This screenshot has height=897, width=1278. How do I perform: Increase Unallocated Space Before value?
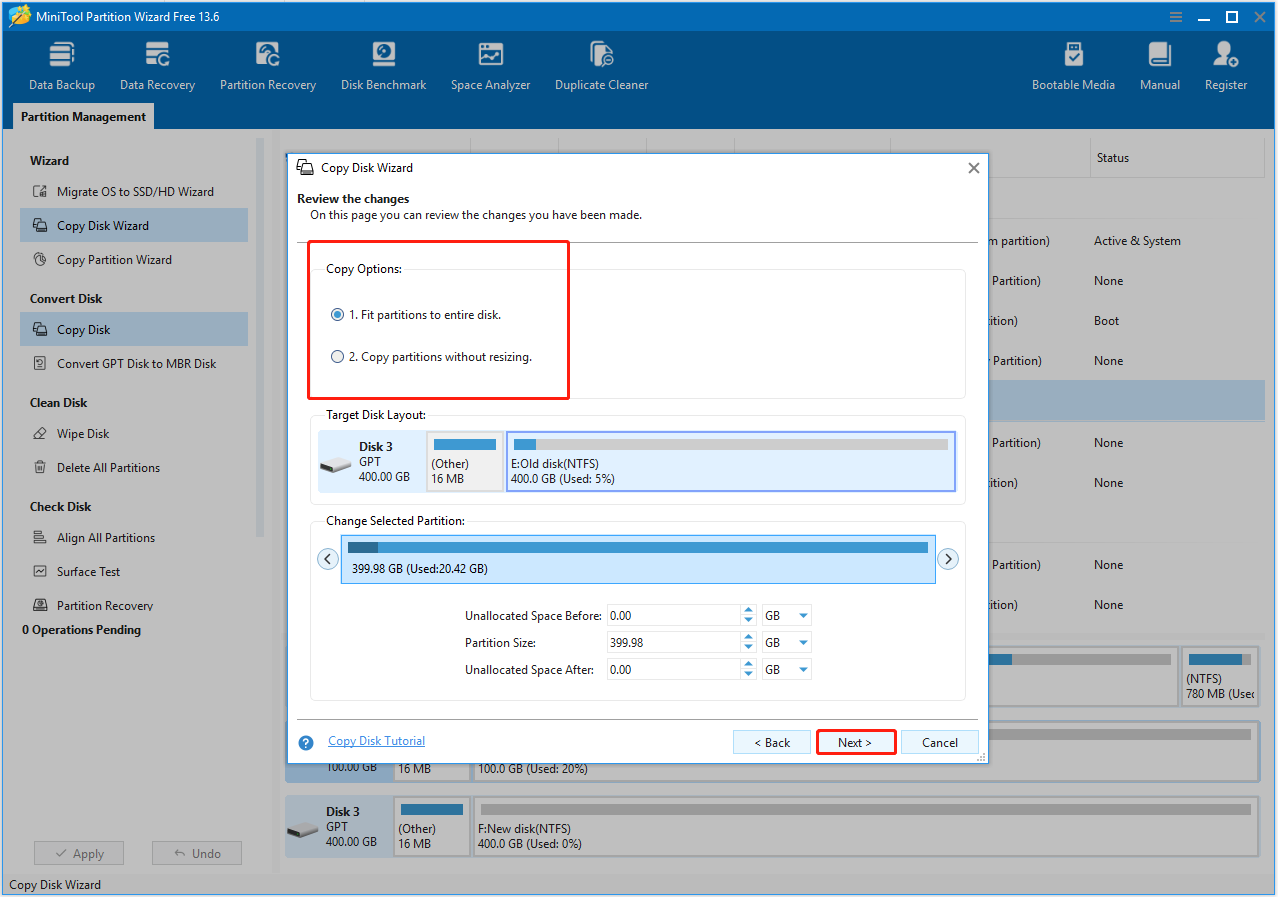749,610
